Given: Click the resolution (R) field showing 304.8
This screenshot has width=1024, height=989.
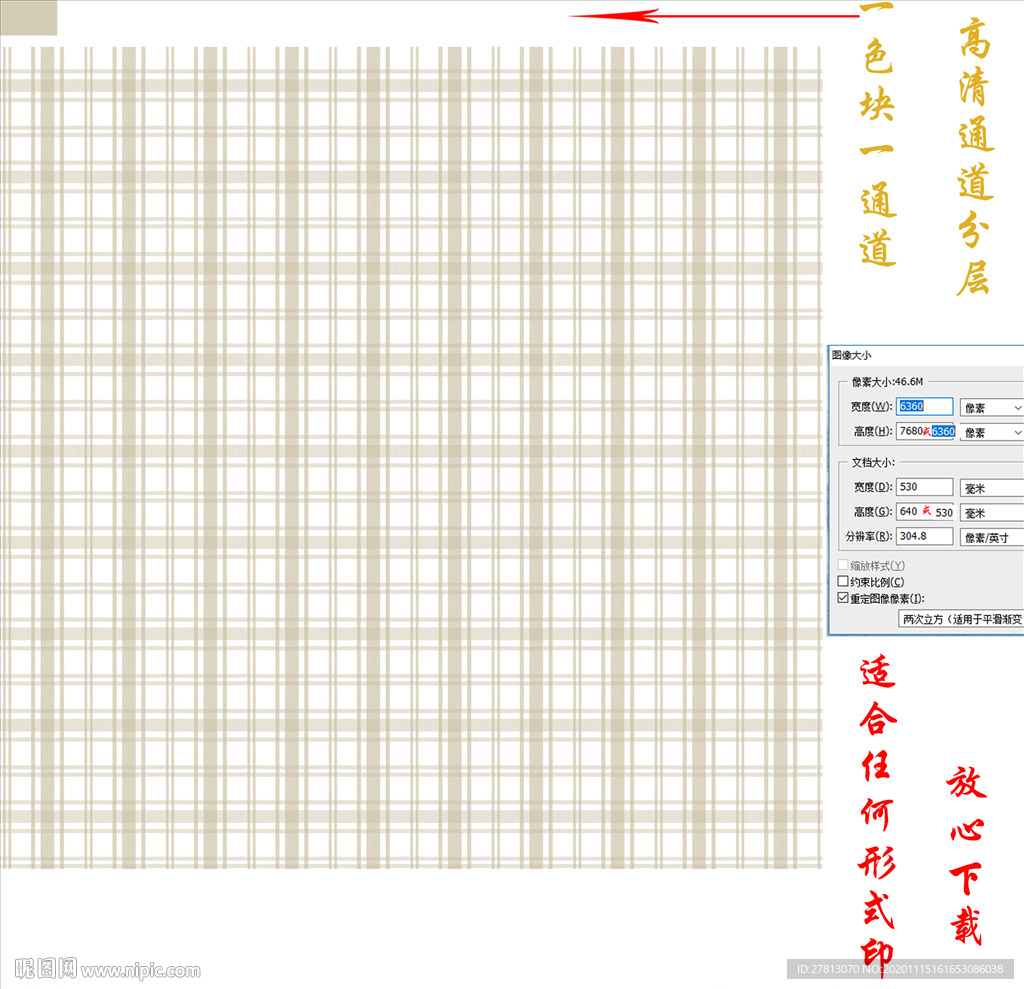Looking at the screenshot, I should pyautogui.click(x=925, y=537).
